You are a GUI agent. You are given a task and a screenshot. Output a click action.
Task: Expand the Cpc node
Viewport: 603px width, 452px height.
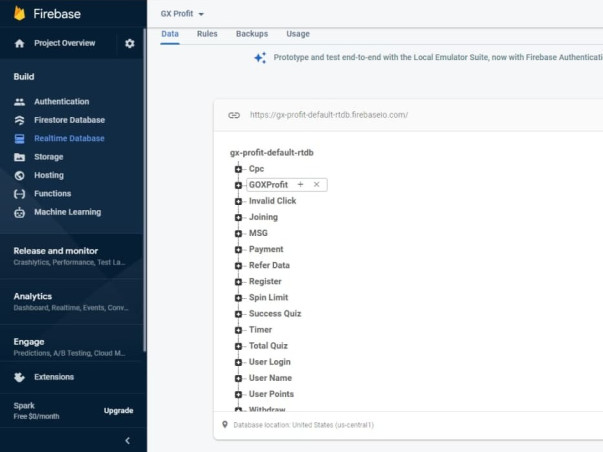tap(238, 169)
